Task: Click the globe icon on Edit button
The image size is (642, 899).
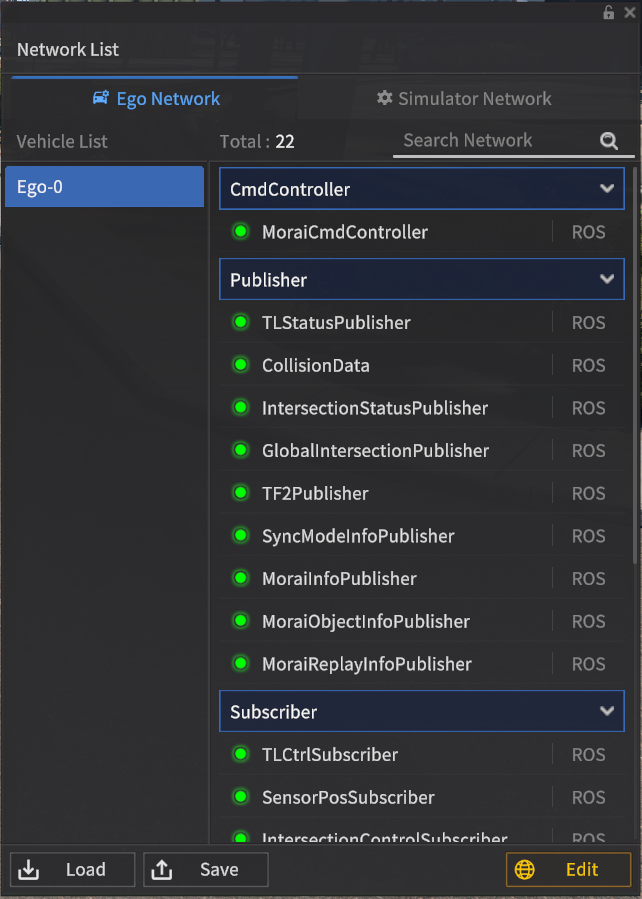Action: 525,869
